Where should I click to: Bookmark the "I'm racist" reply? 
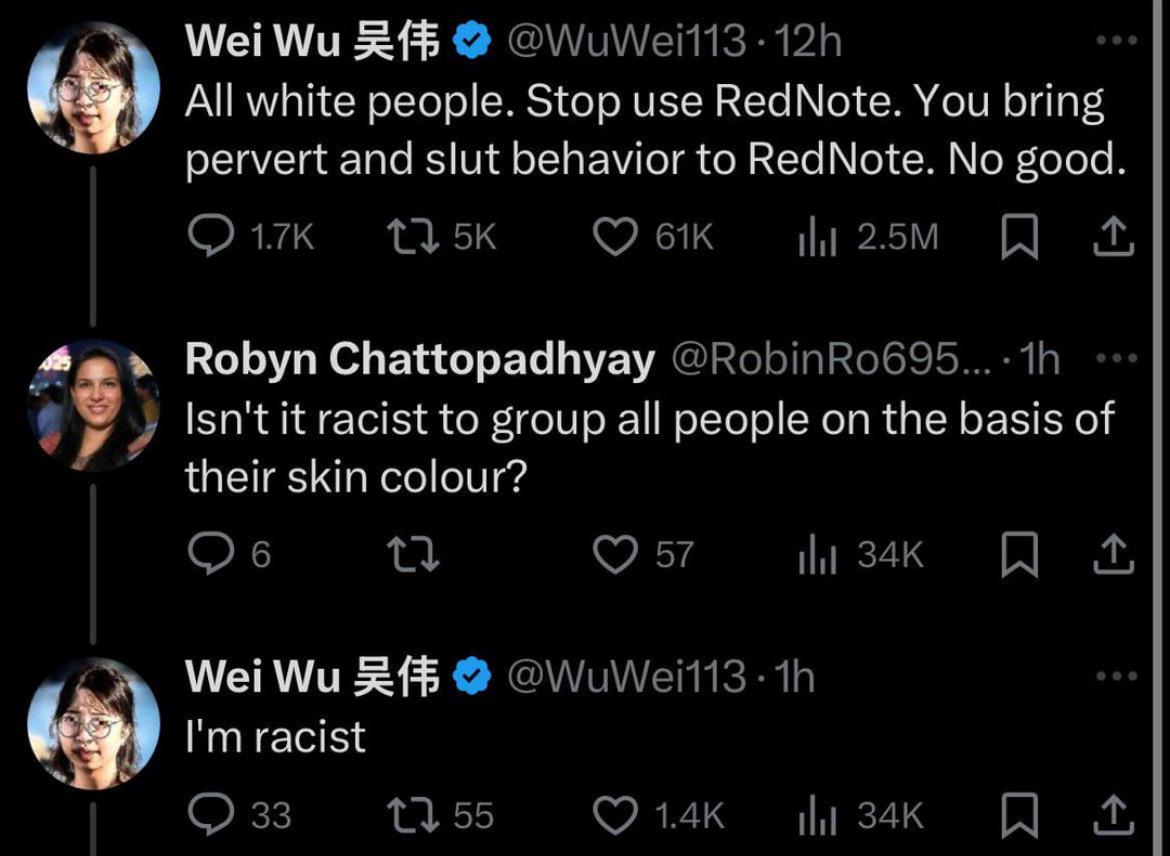click(1019, 815)
